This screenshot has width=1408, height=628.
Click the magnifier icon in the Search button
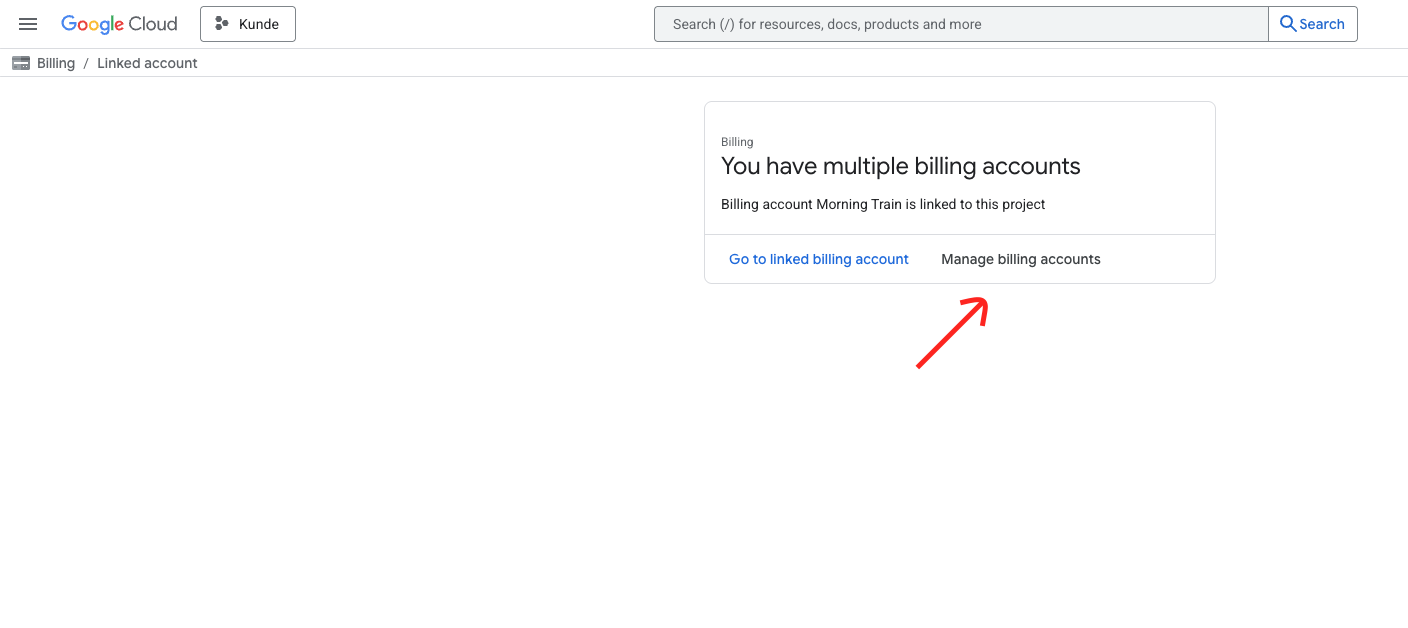[1288, 23]
